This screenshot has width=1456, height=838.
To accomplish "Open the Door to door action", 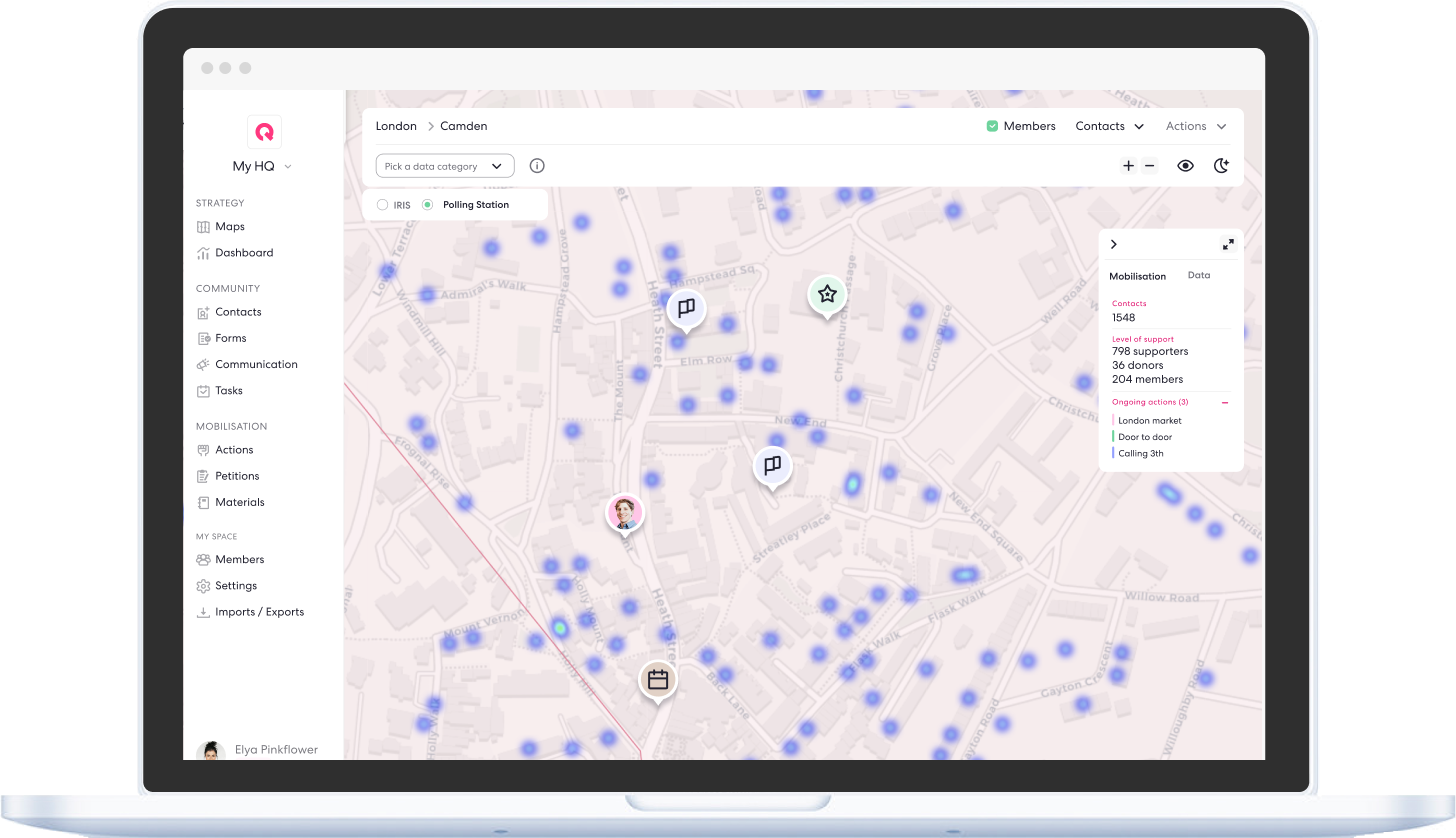I will pos(1145,437).
